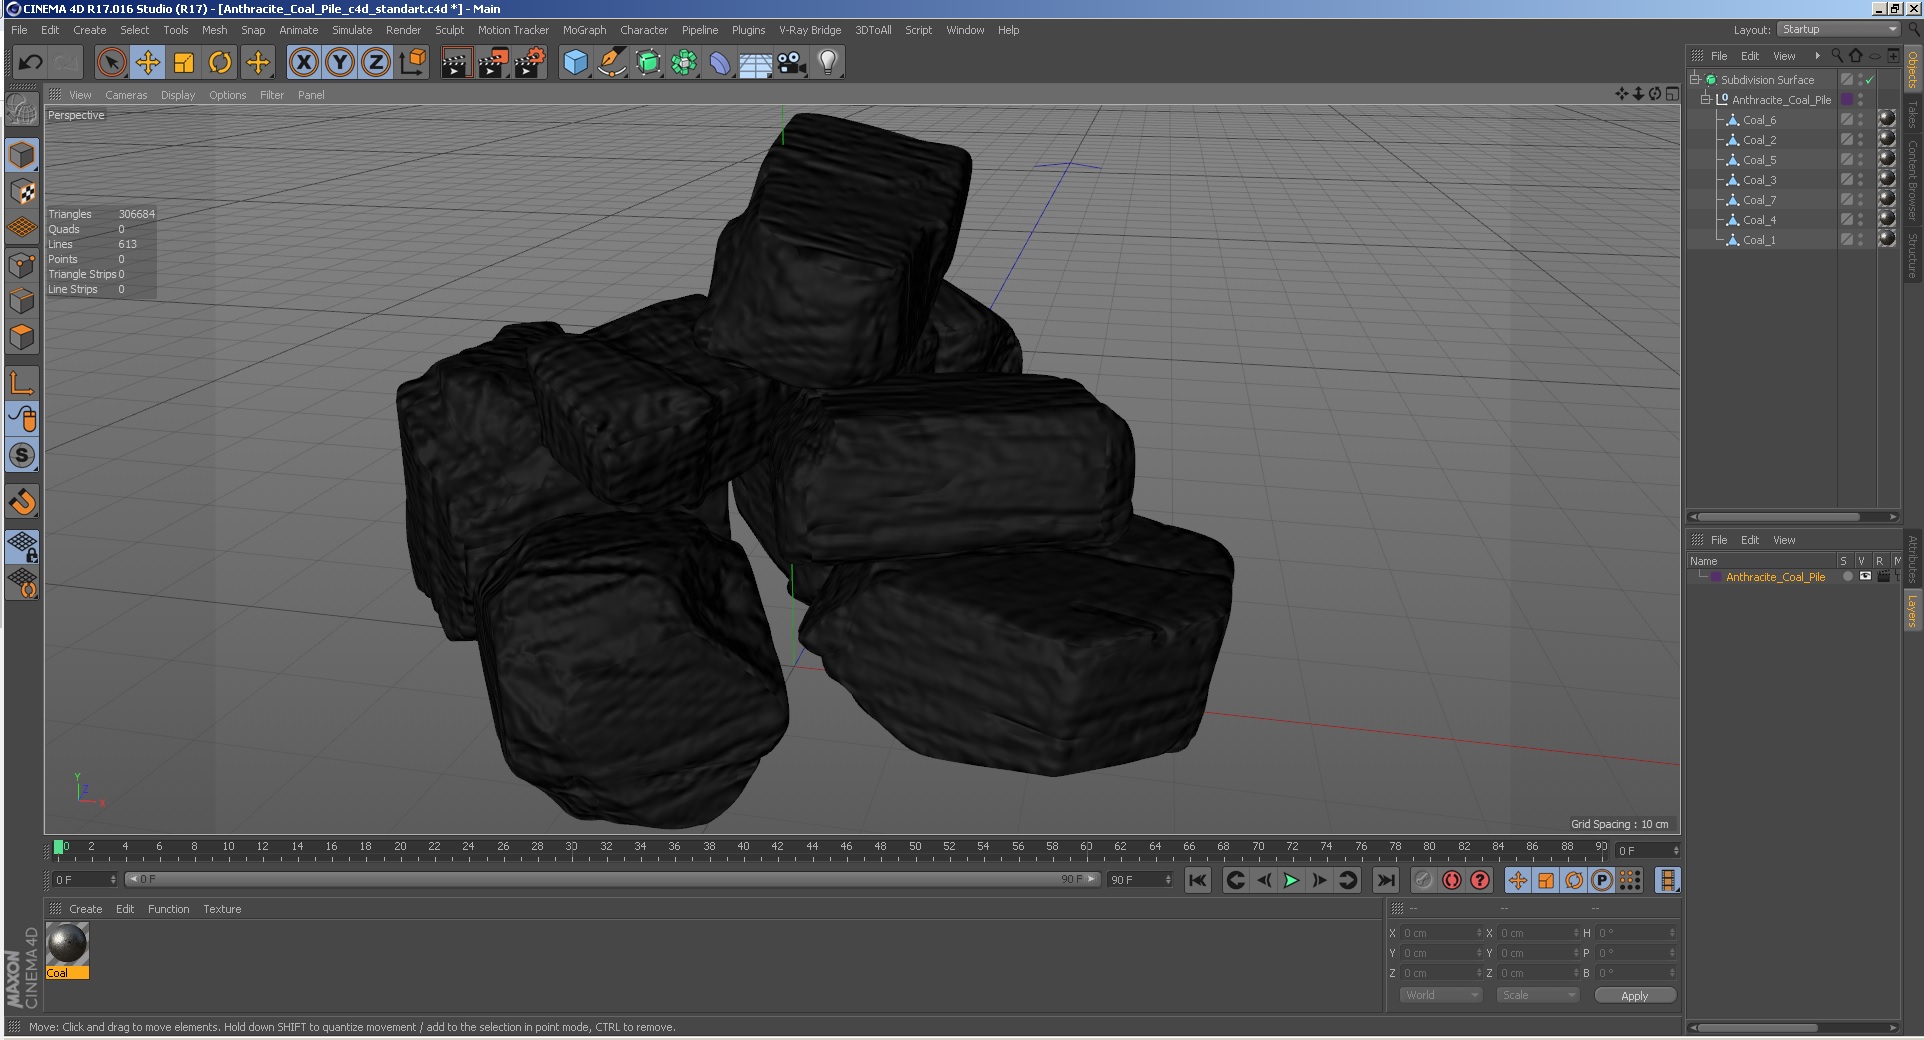Click the Undo arrow icon

click(30, 63)
